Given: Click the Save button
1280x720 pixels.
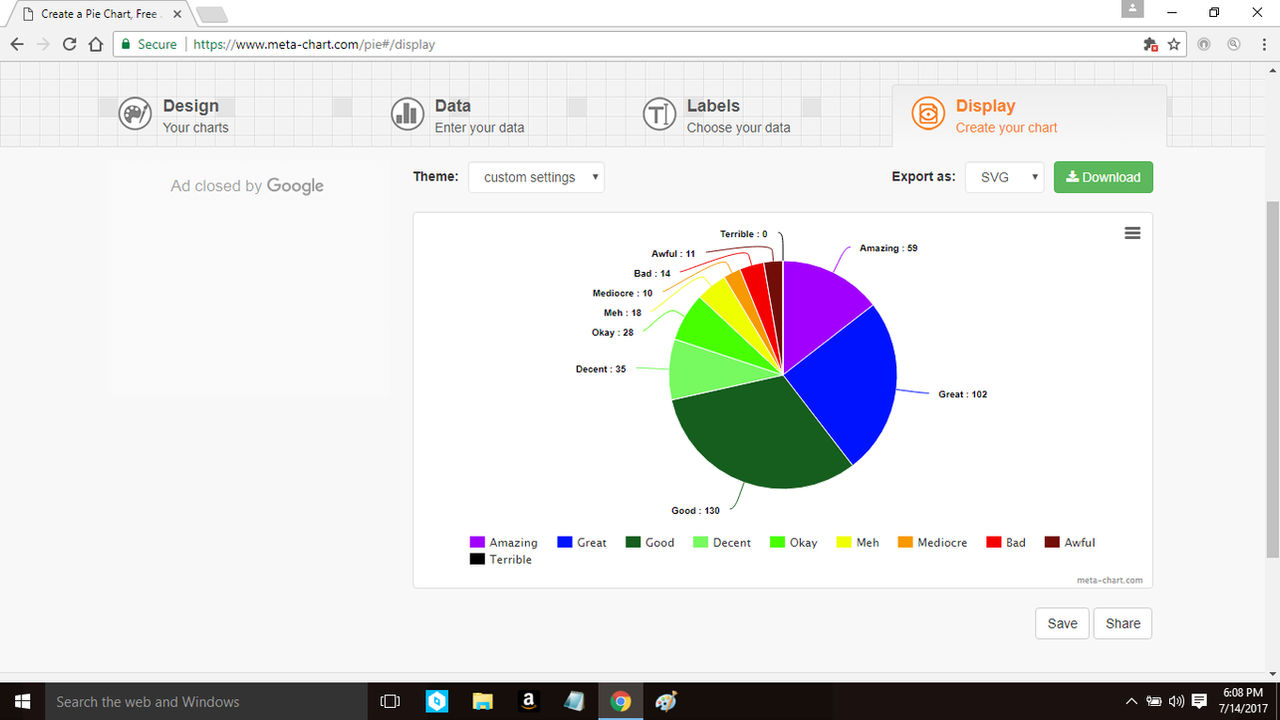Looking at the screenshot, I should [x=1062, y=623].
